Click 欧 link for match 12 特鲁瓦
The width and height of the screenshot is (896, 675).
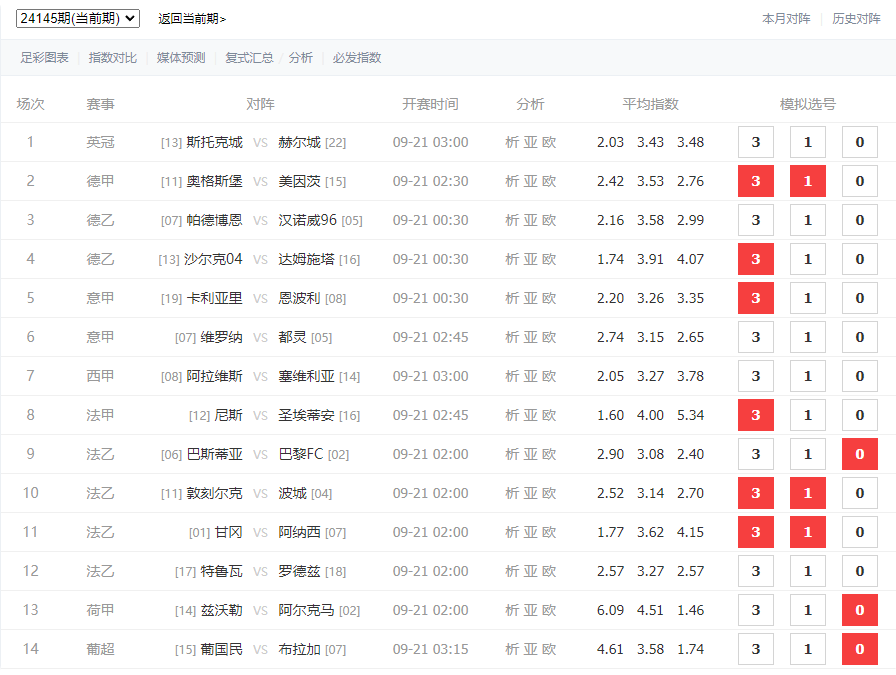point(549,571)
